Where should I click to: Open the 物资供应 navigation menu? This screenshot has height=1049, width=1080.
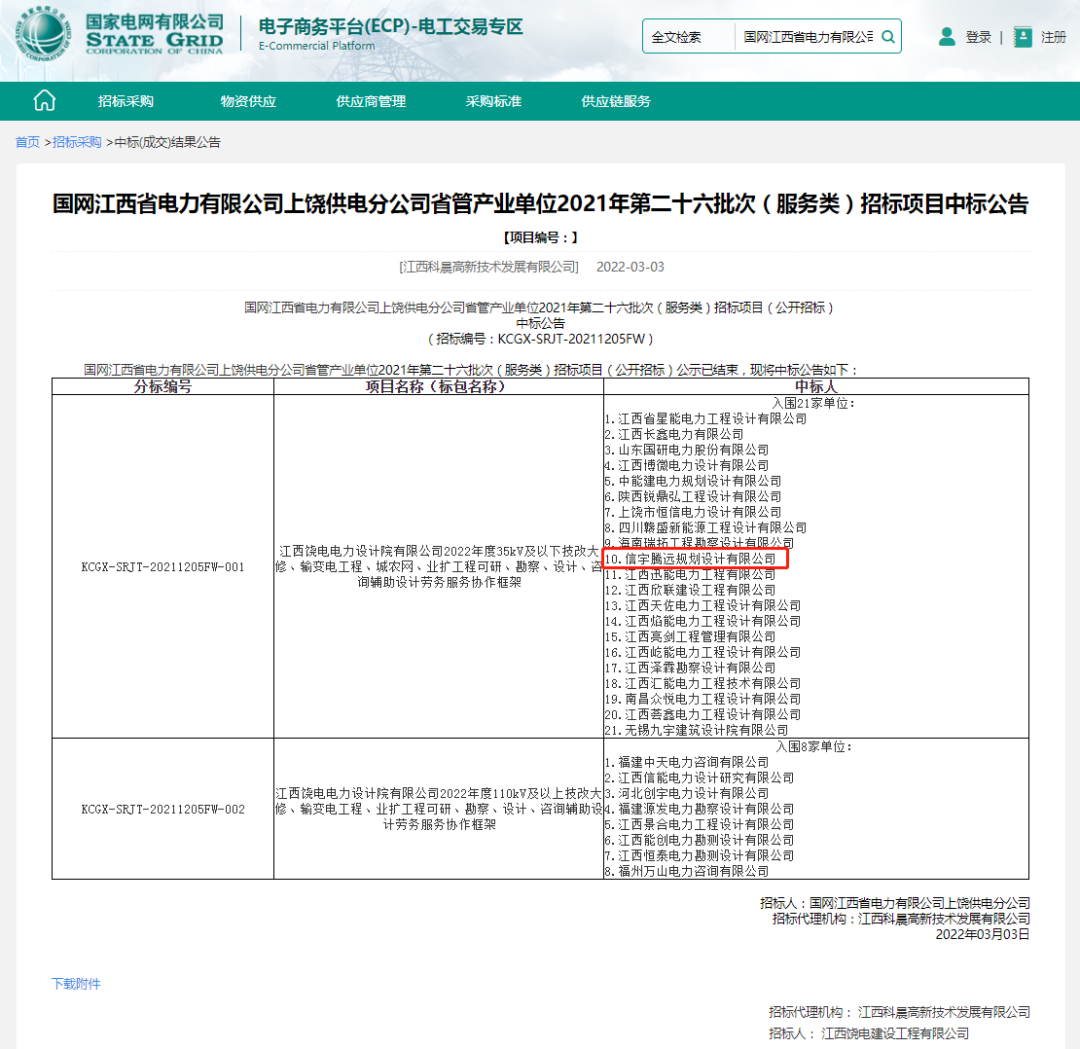click(248, 102)
